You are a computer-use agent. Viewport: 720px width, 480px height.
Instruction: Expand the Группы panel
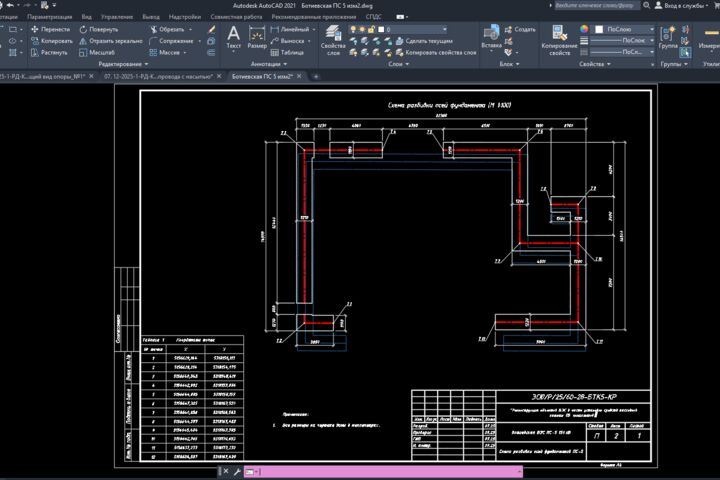coord(674,64)
